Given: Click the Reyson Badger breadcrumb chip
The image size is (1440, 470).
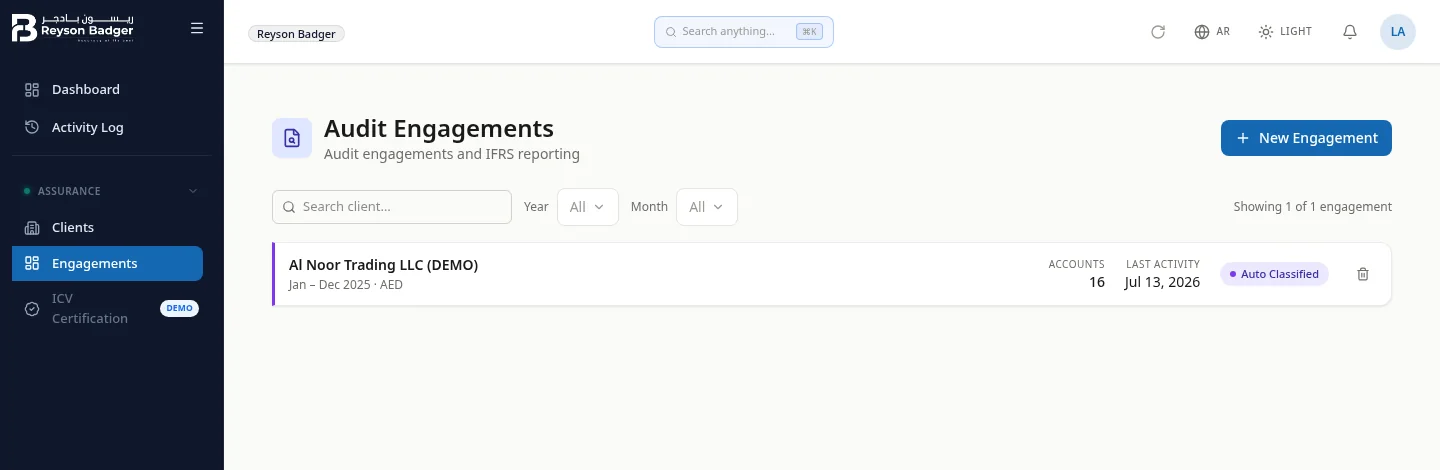Looking at the screenshot, I should pos(296,33).
